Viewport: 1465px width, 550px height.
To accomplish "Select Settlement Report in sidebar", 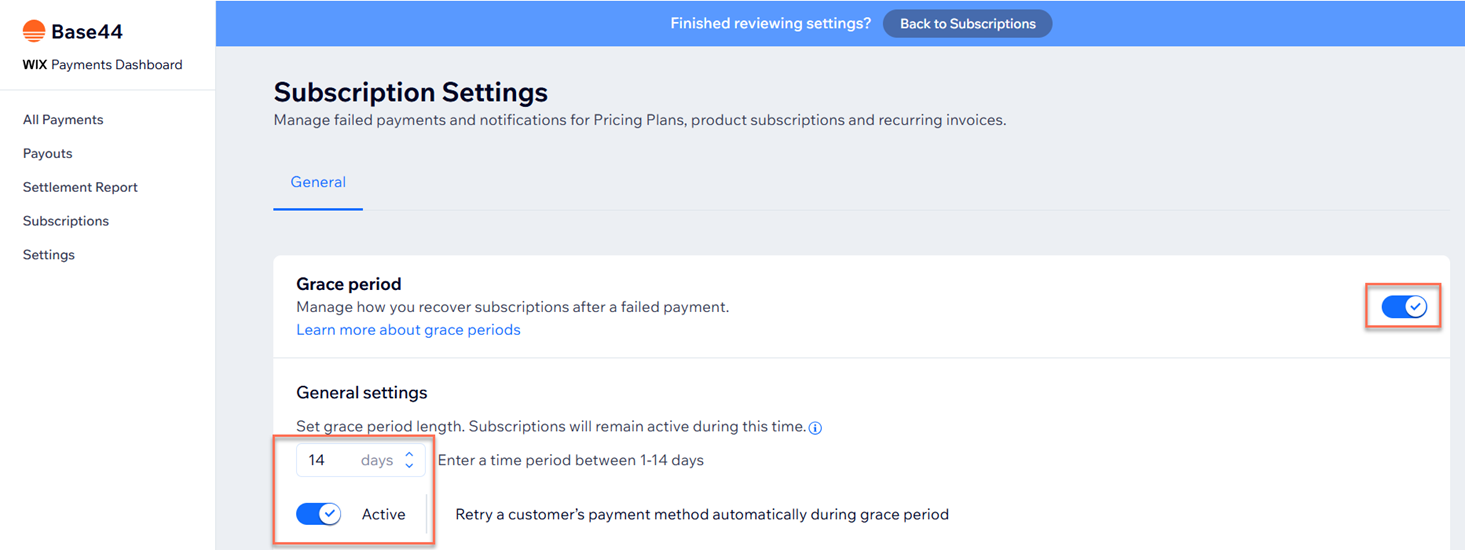I will coord(80,187).
